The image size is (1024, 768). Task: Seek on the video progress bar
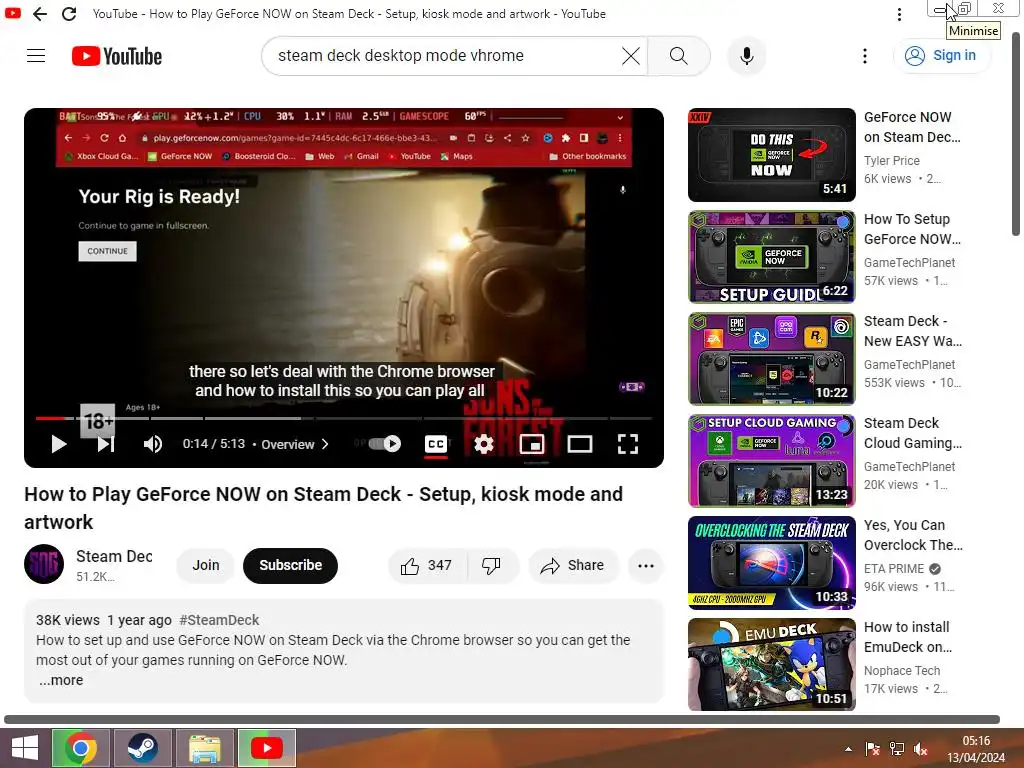(344, 418)
